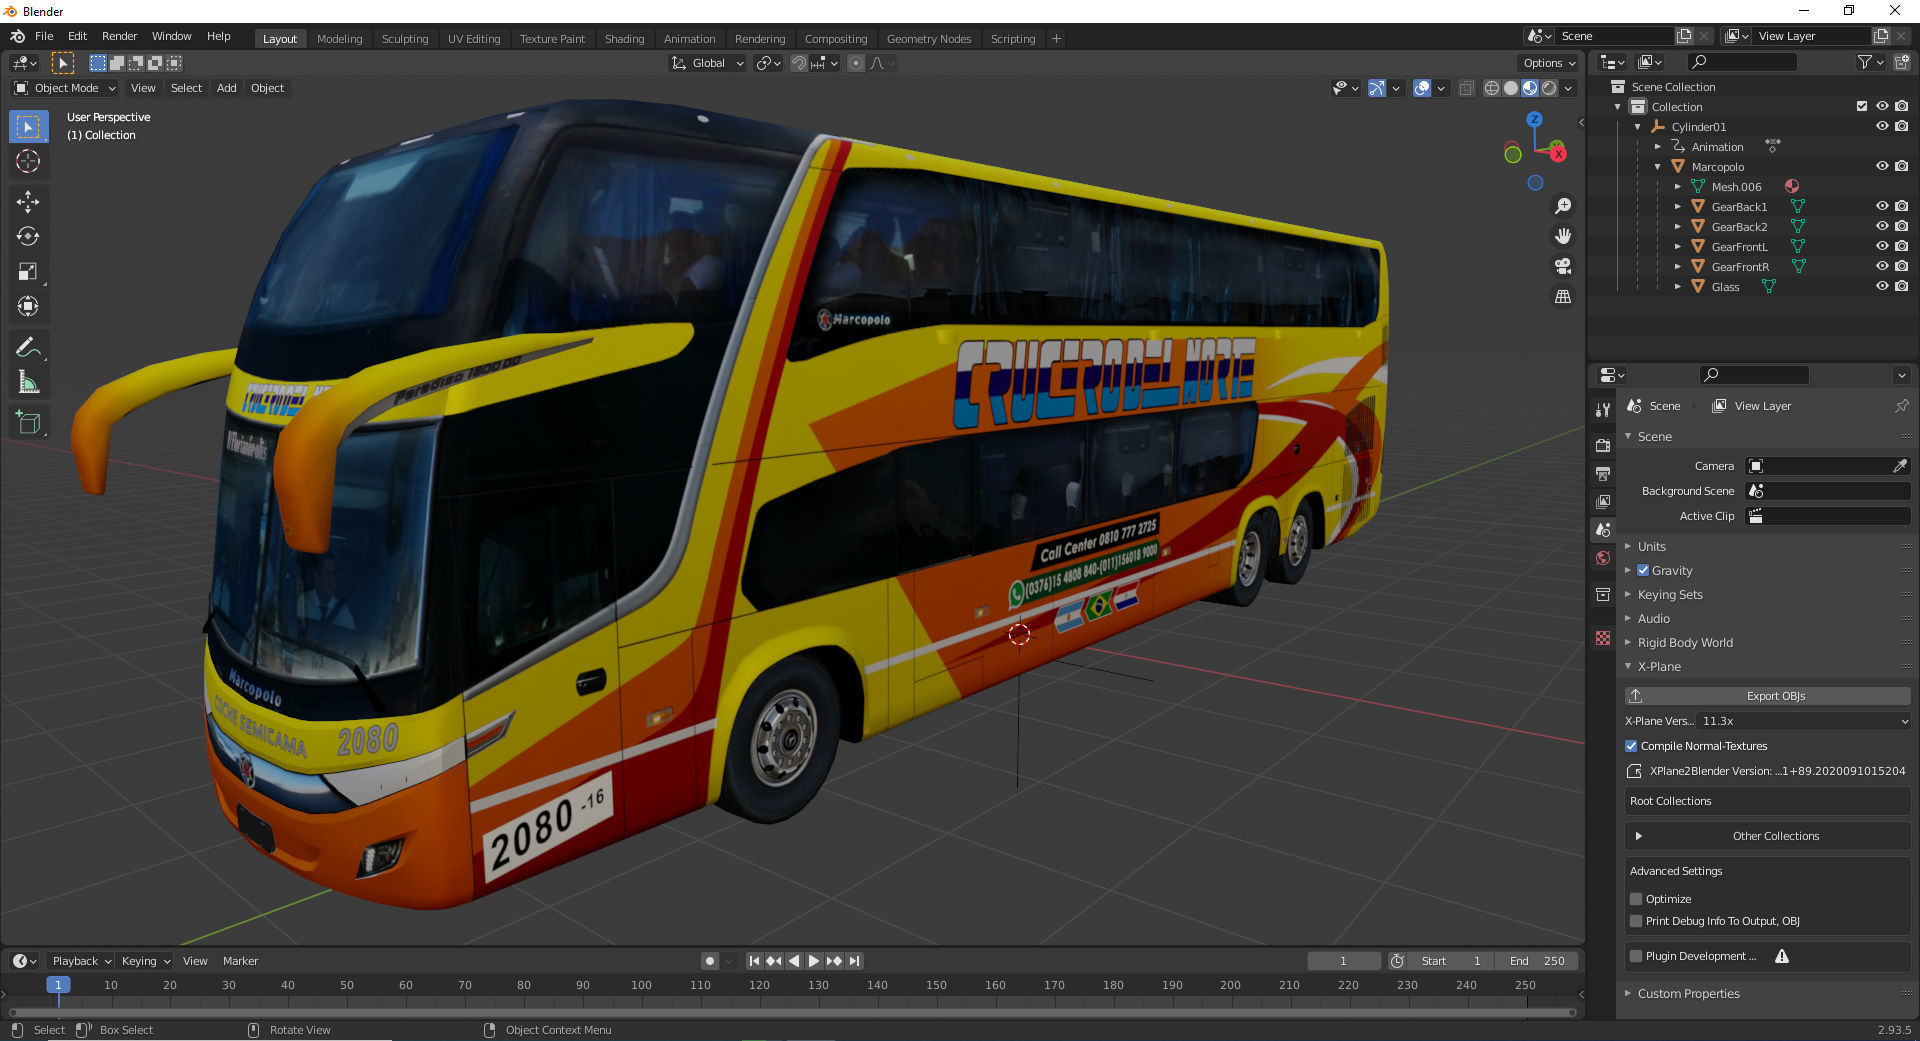Click the Move view hand gizmo
Screen dimensions: 1920x1041
click(x=1563, y=236)
